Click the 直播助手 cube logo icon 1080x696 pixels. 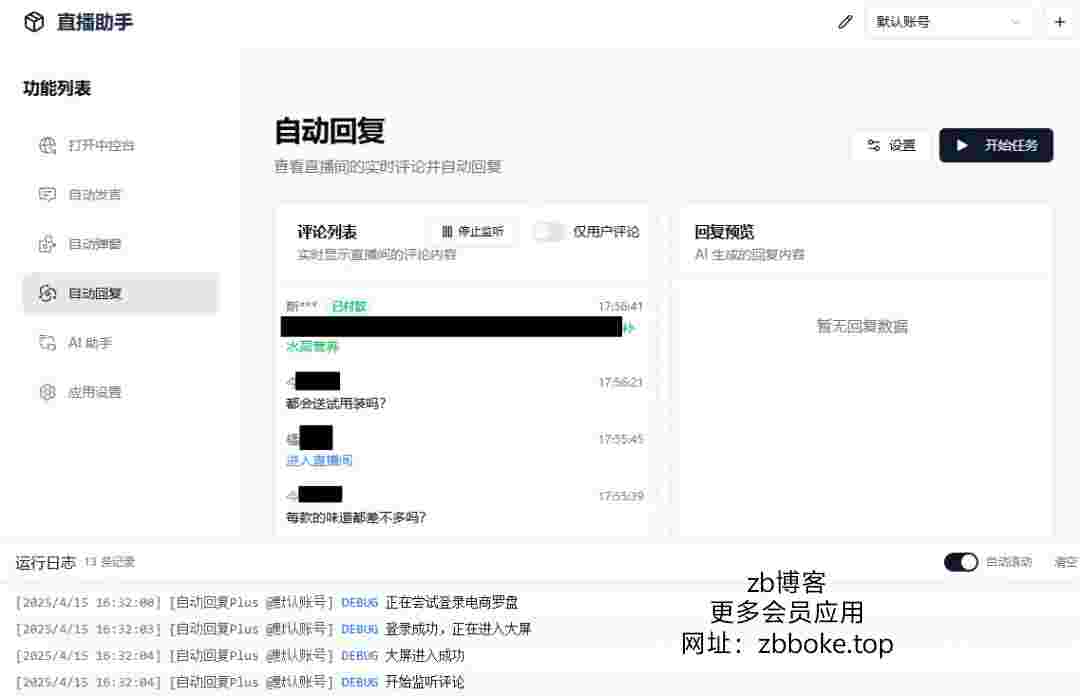[34, 22]
